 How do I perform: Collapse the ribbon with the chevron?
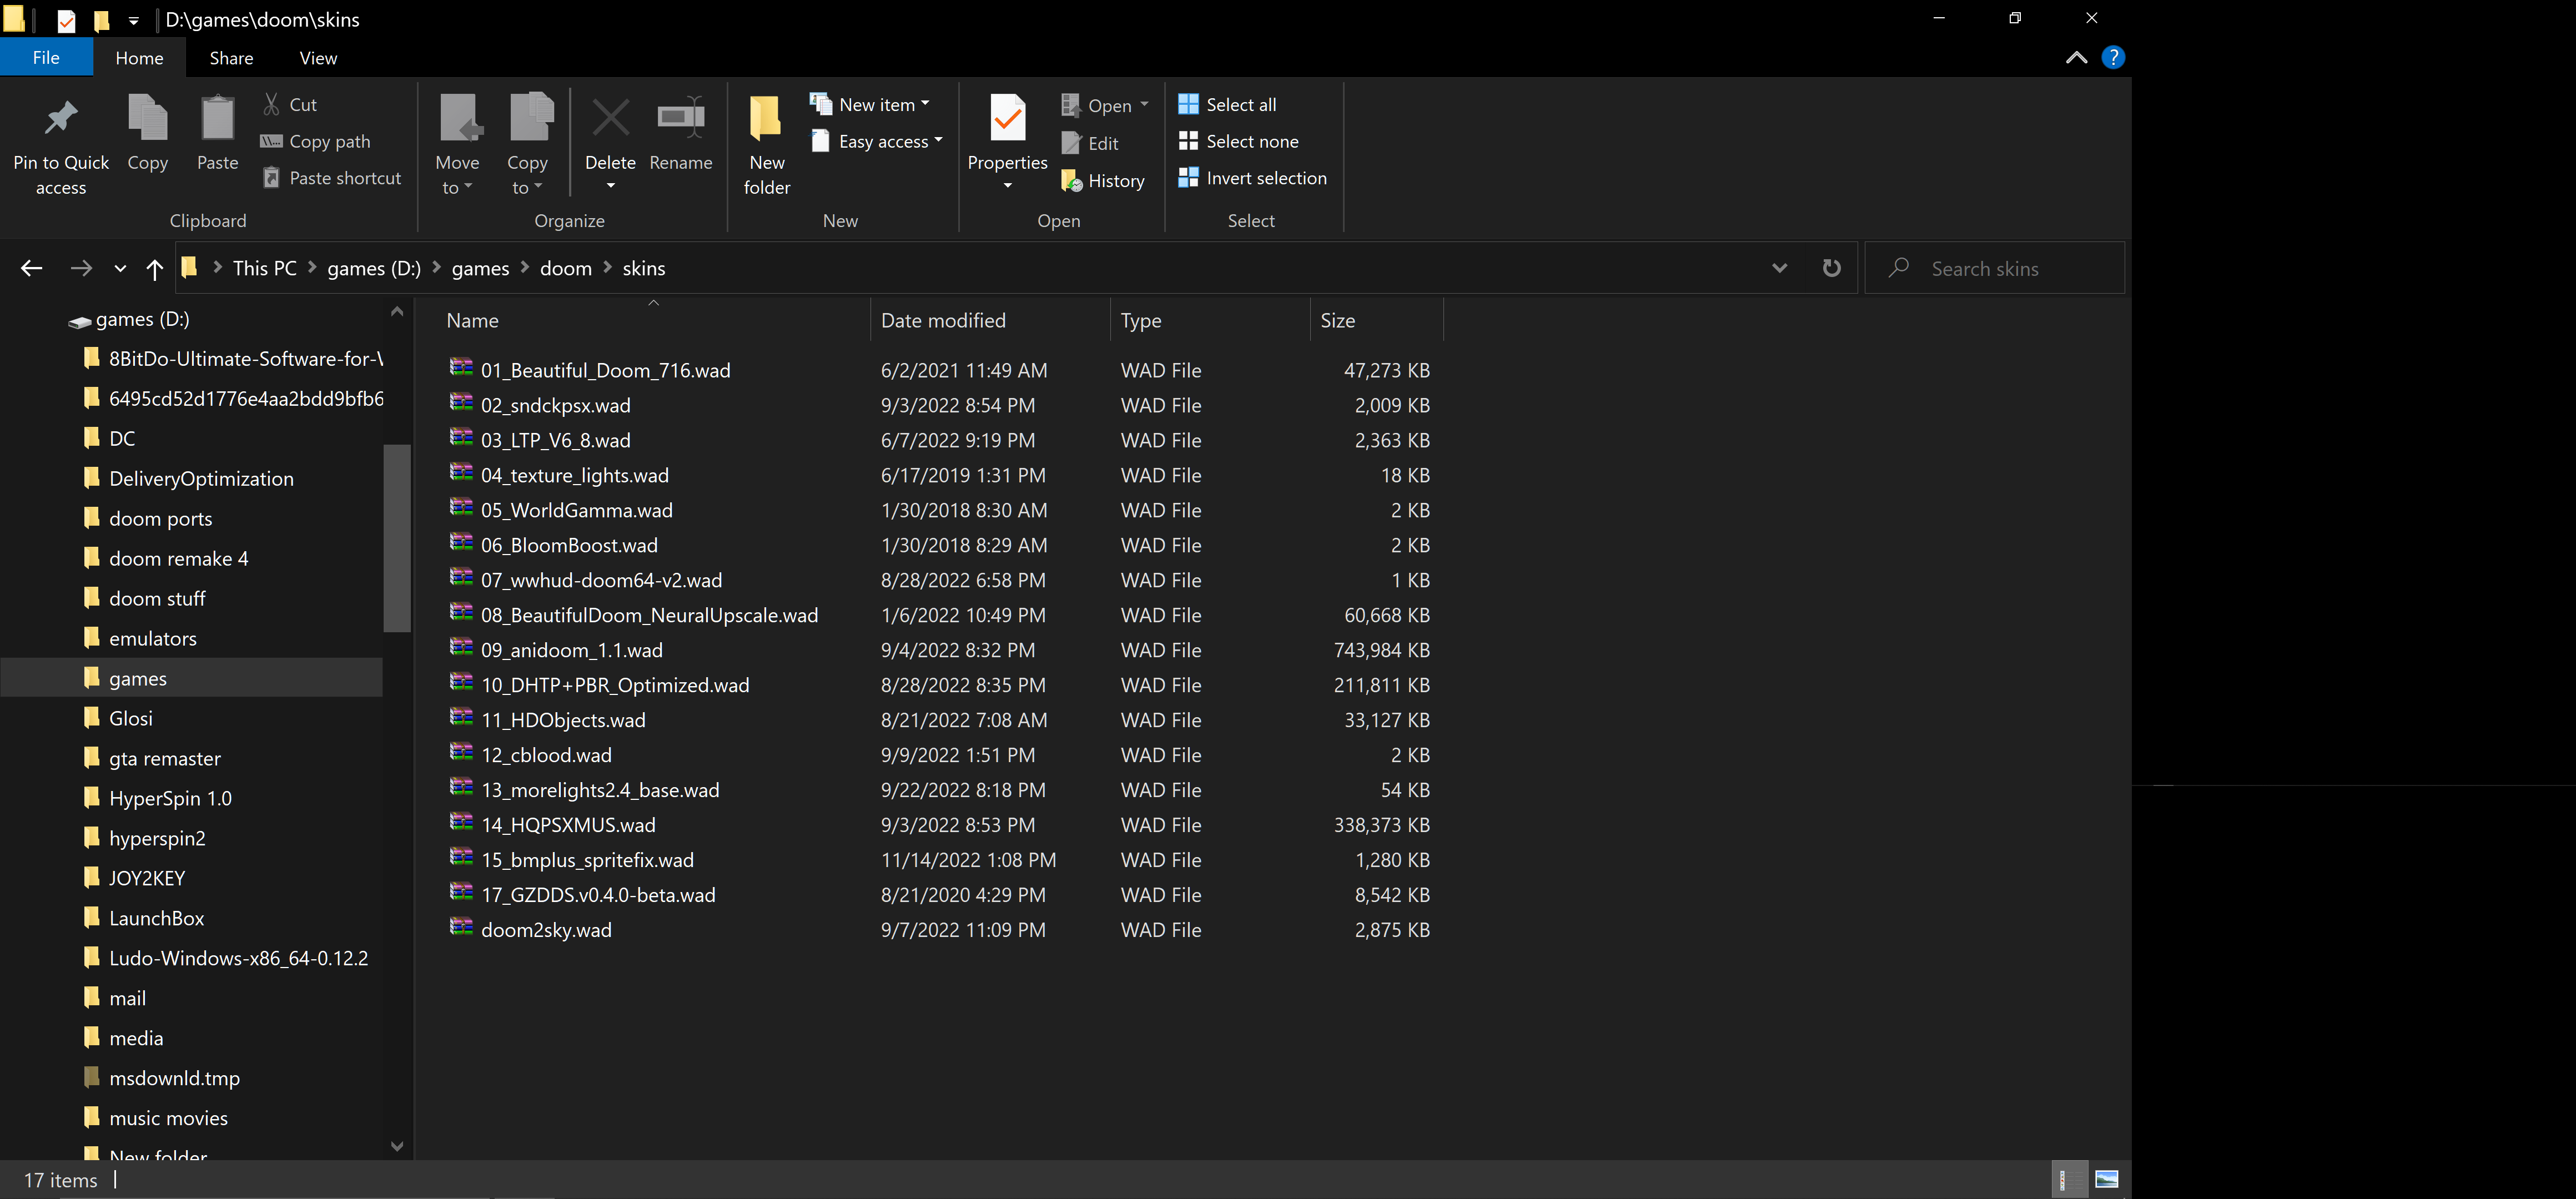(2076, 58)
